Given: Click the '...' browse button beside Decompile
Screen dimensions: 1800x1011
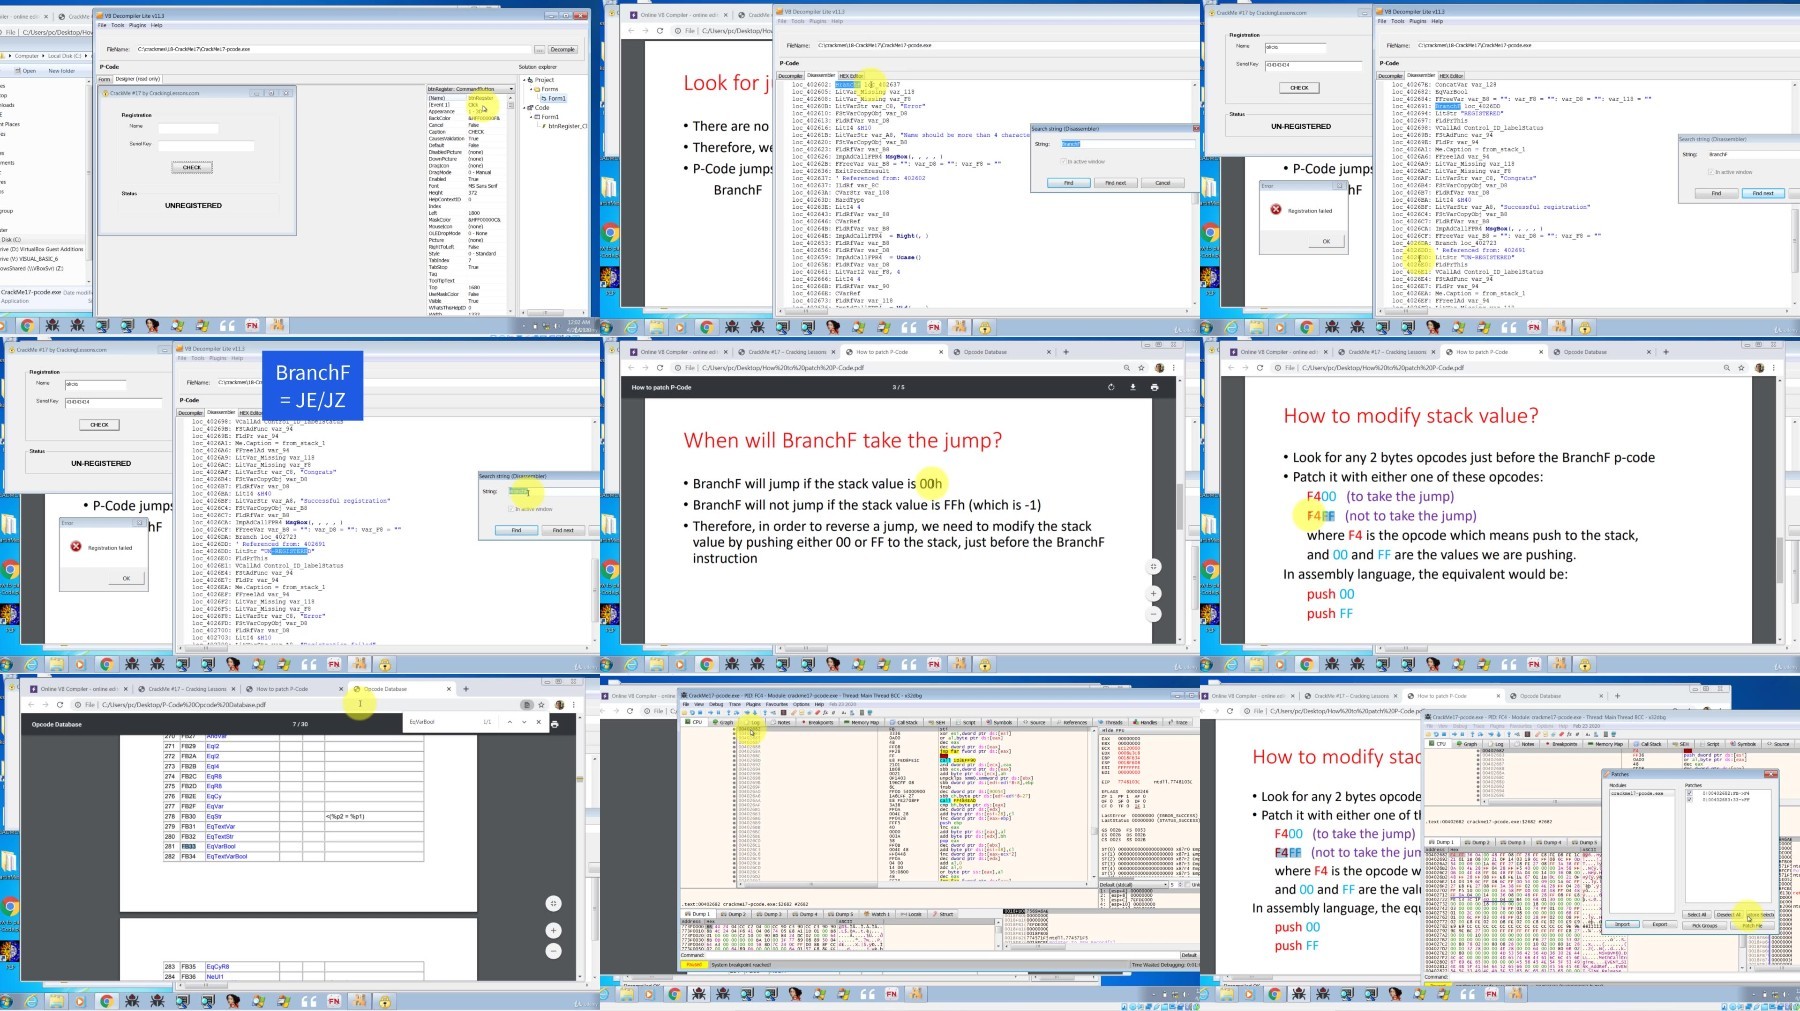Looking at the screenshot, I should (540, 49).
